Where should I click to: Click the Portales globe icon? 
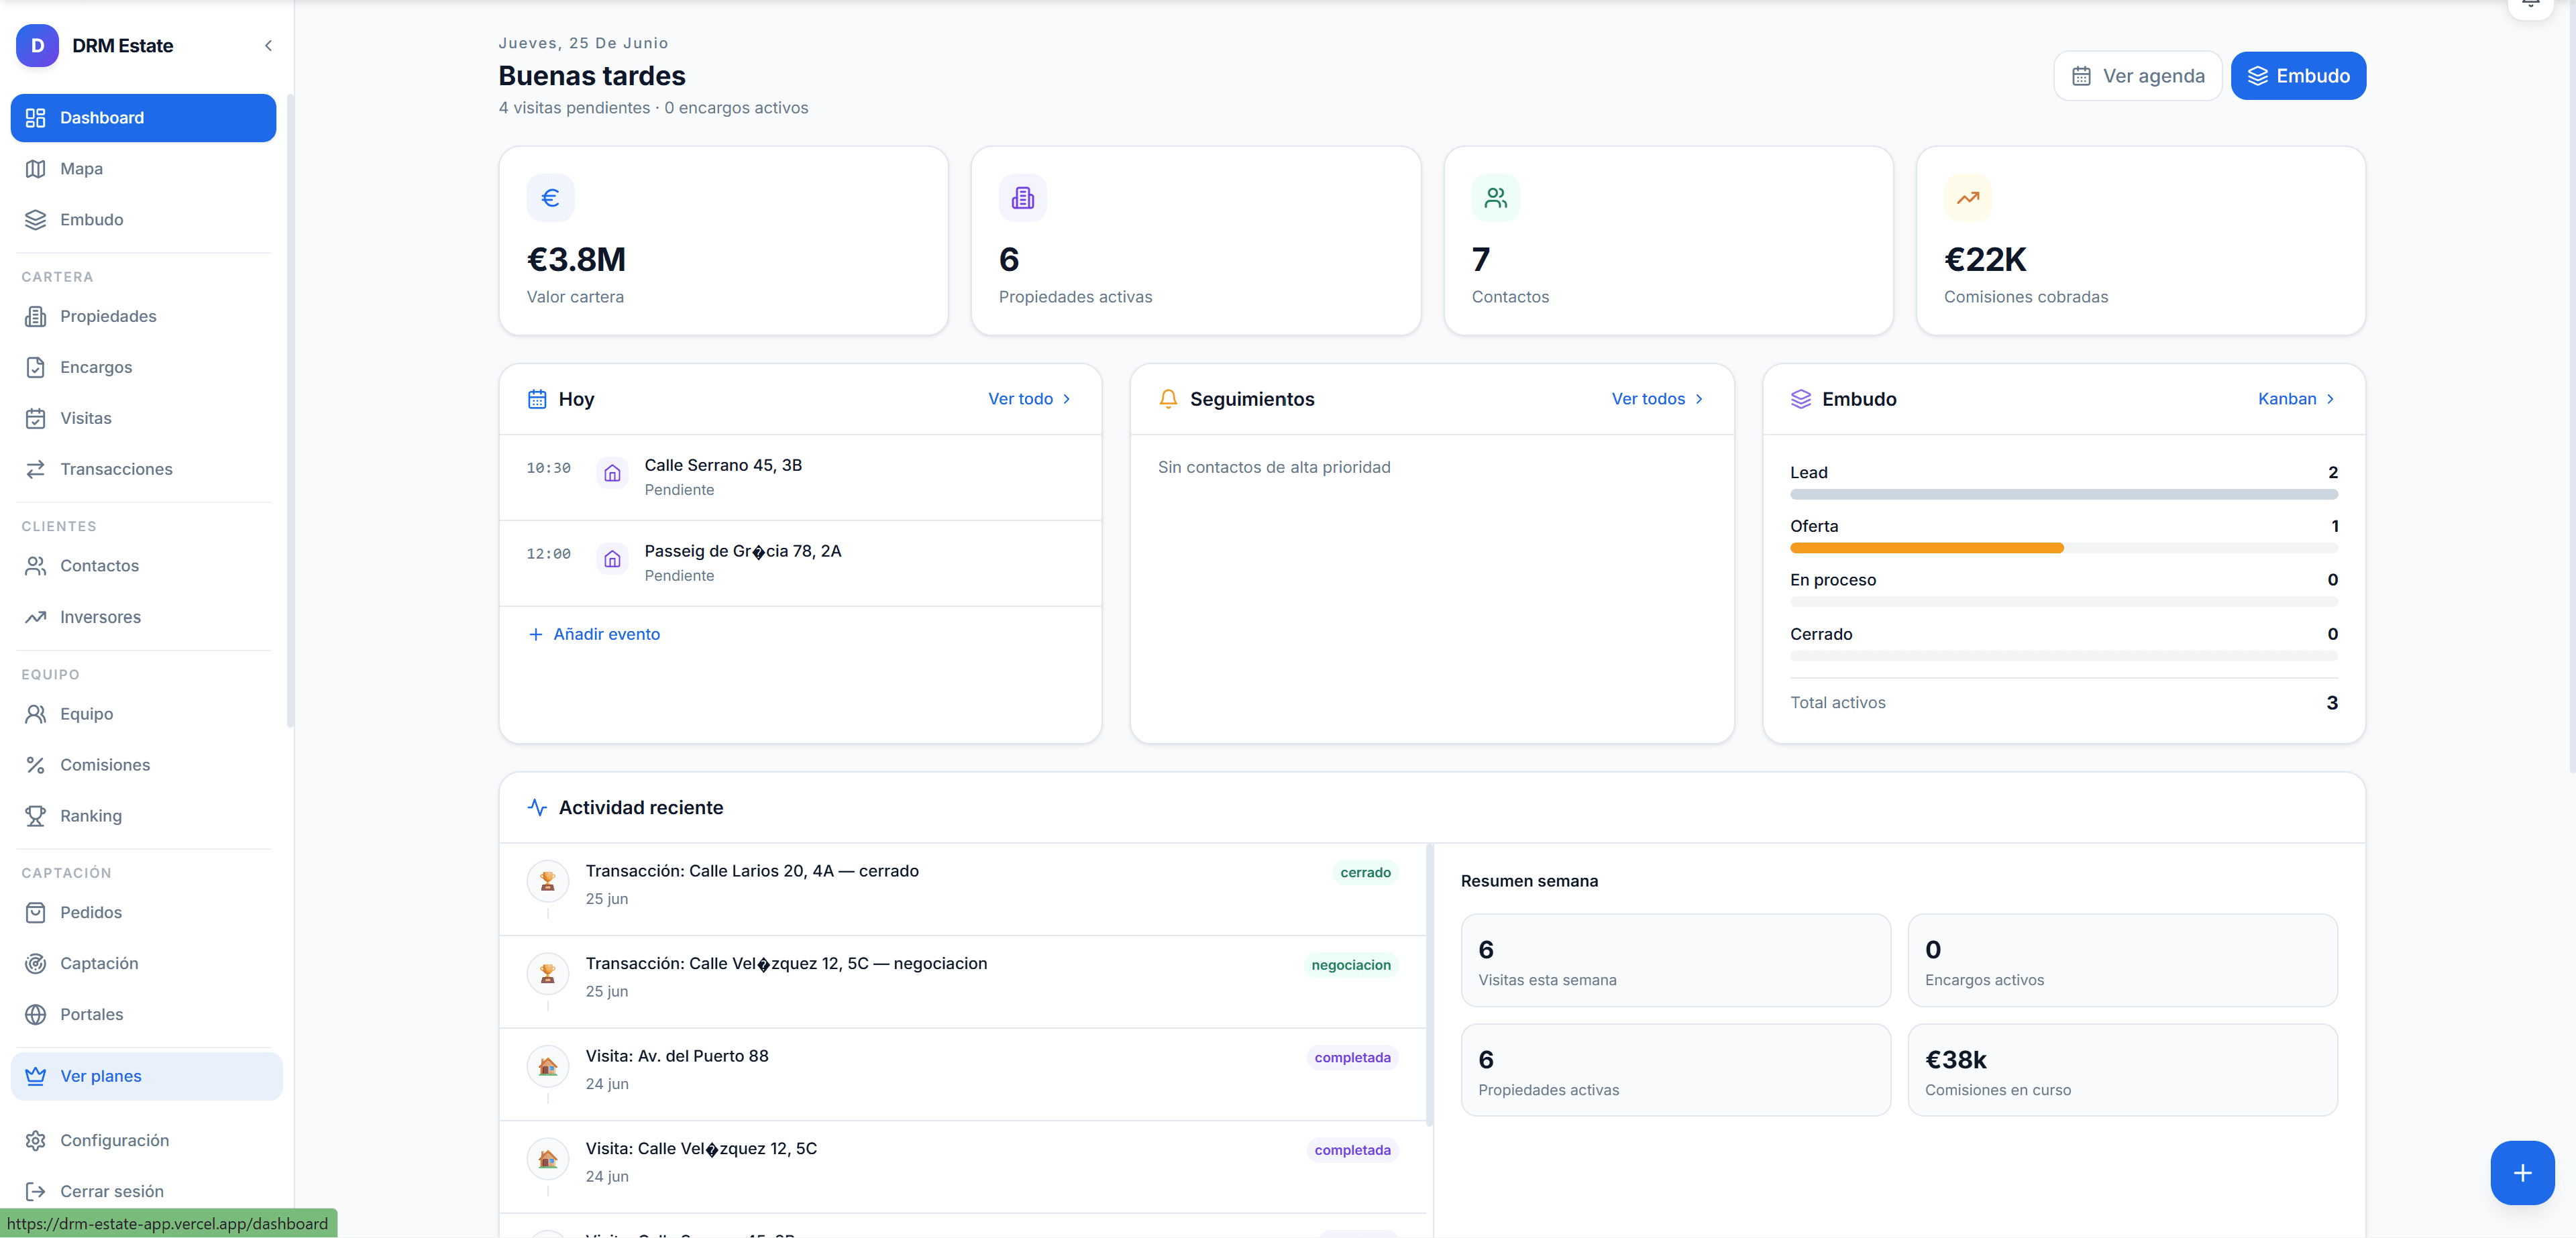click(x=36, y=1014)
